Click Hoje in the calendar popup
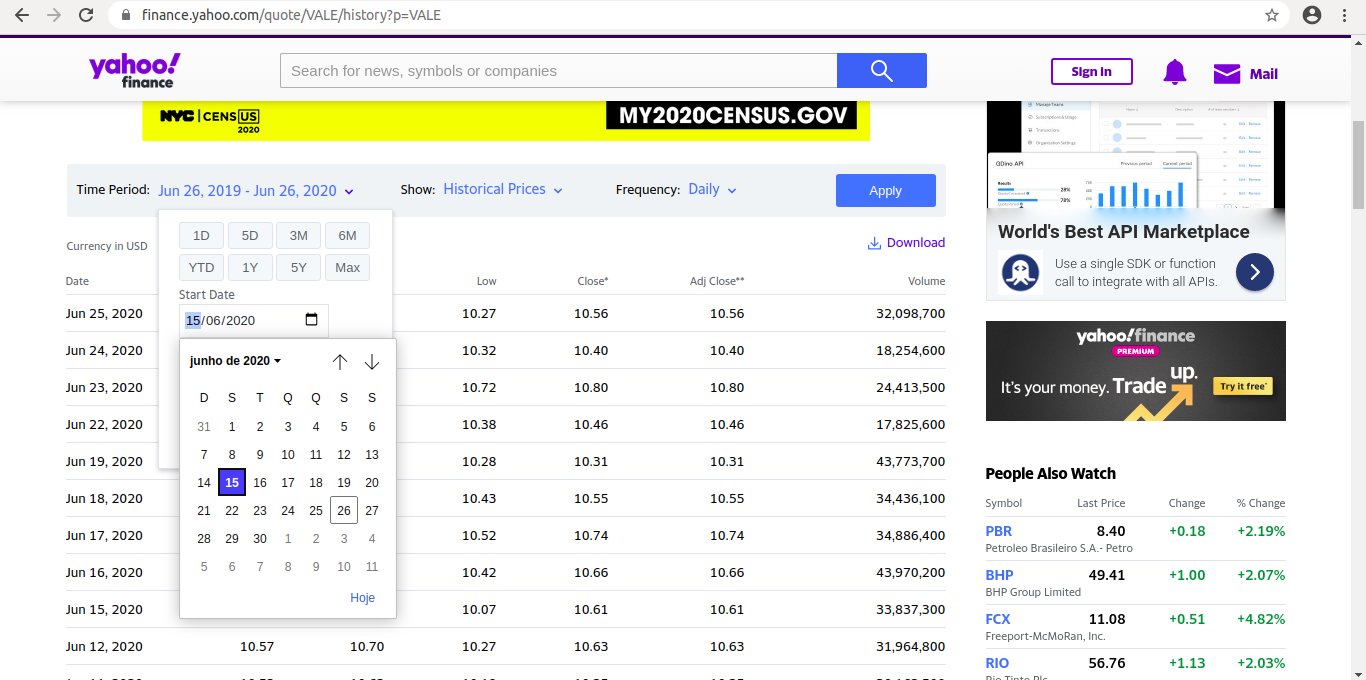This screenshot has width=1366, height=680. click(362, 597)
